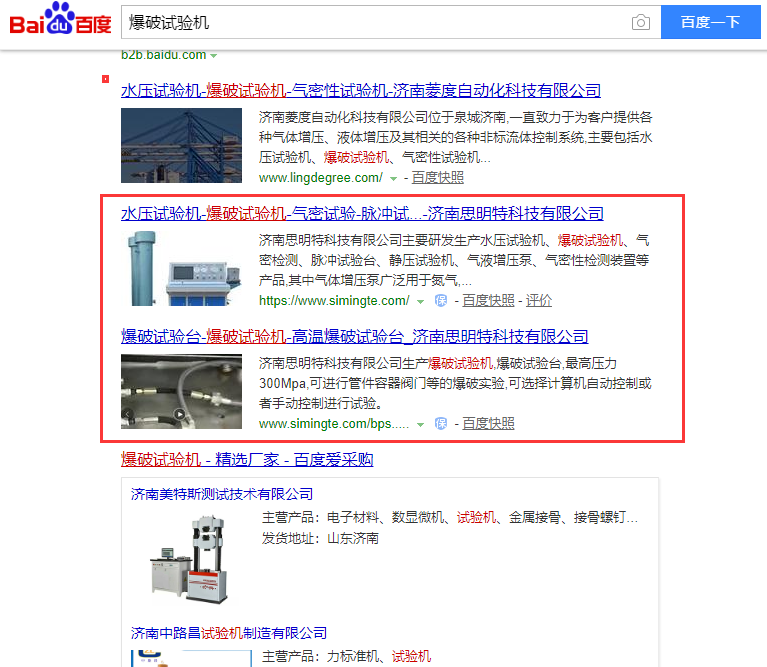Click the 保 badge next to www.simingte.com/bps

pyautogui.click(x=441, y=423)
